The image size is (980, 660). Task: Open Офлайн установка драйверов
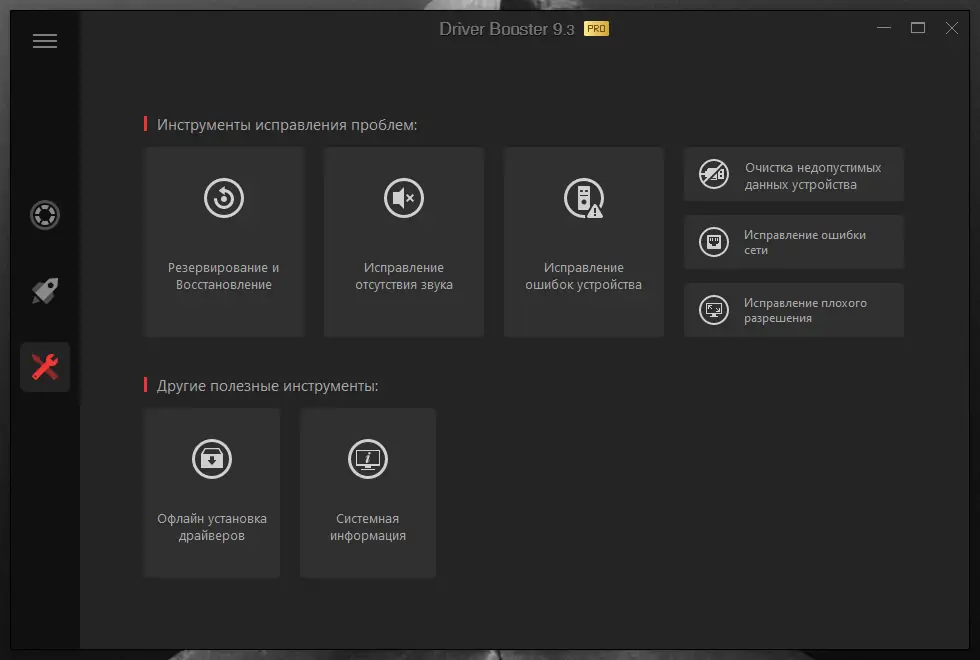(212, 493)
